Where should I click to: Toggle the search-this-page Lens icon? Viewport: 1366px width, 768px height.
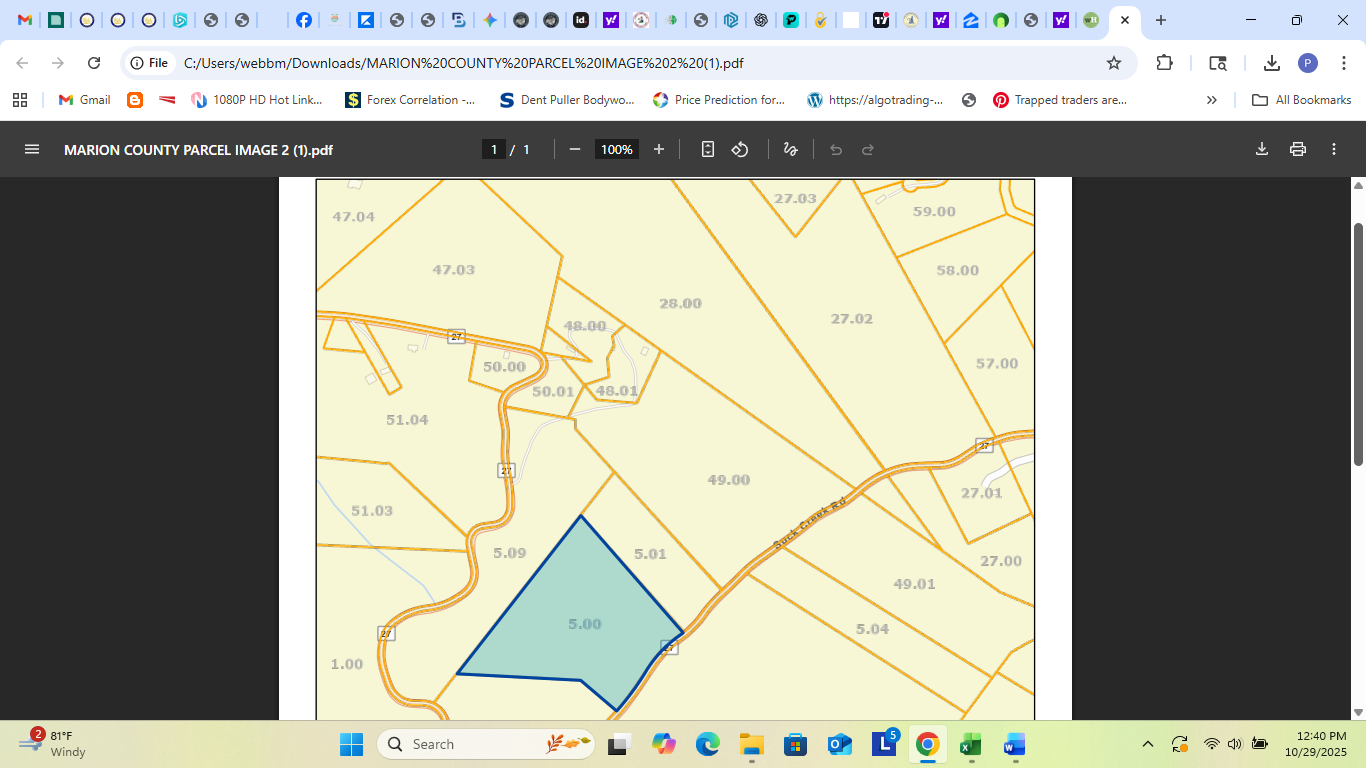(1218, 62)
